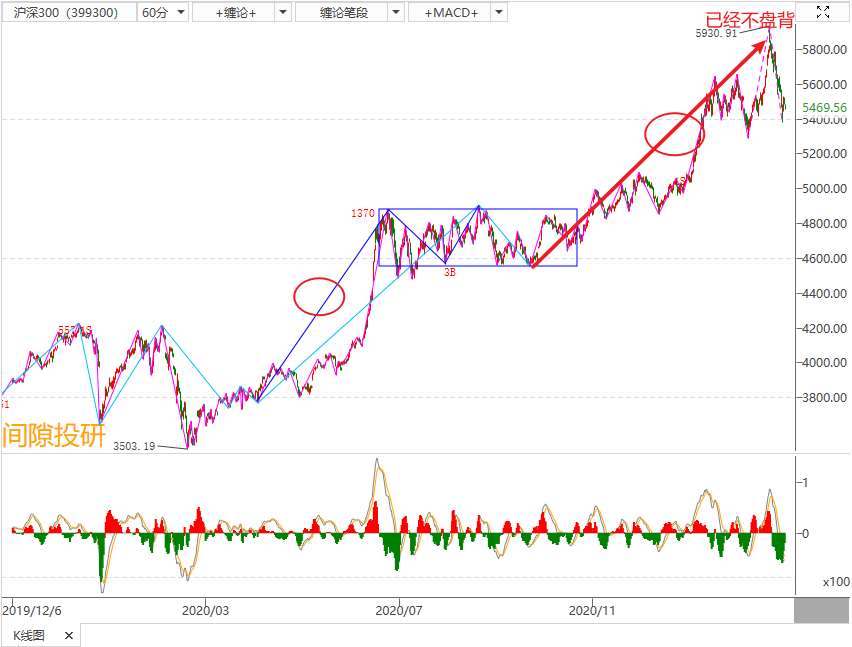Click the green 5469.56 current price label
This screenshot has height=647, width=852.
(x=824, y=106)
